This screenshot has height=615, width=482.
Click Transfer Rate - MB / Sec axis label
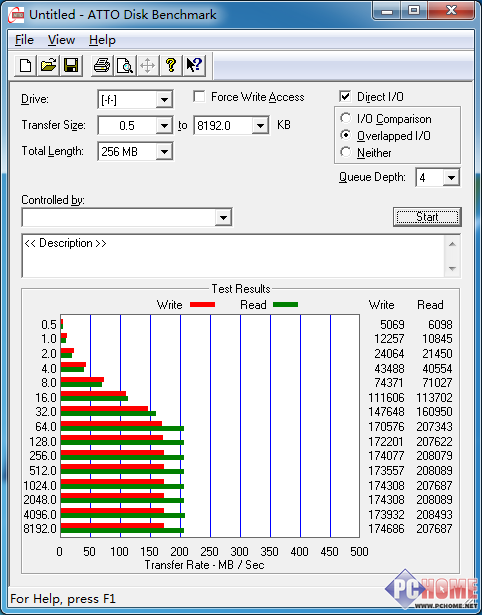point(205,565)
